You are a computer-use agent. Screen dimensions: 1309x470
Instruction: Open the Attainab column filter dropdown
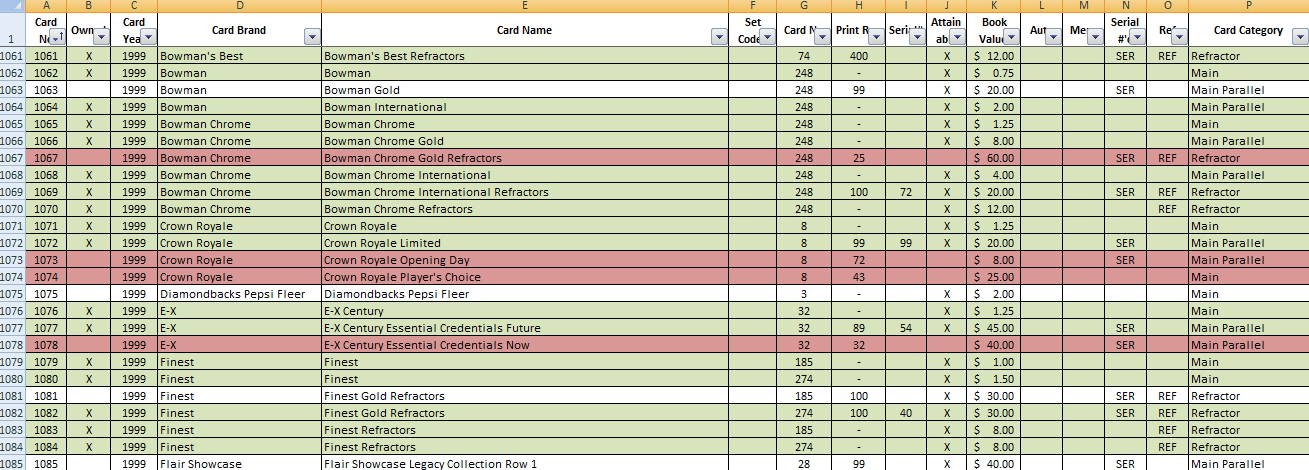(957, 37)
